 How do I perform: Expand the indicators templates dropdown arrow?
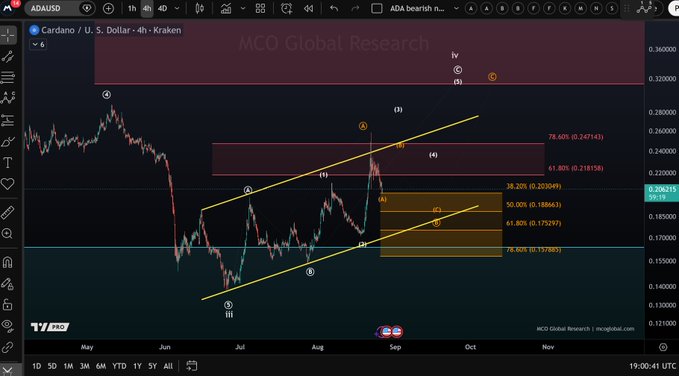pyautogui.click(x=243, y=8)
